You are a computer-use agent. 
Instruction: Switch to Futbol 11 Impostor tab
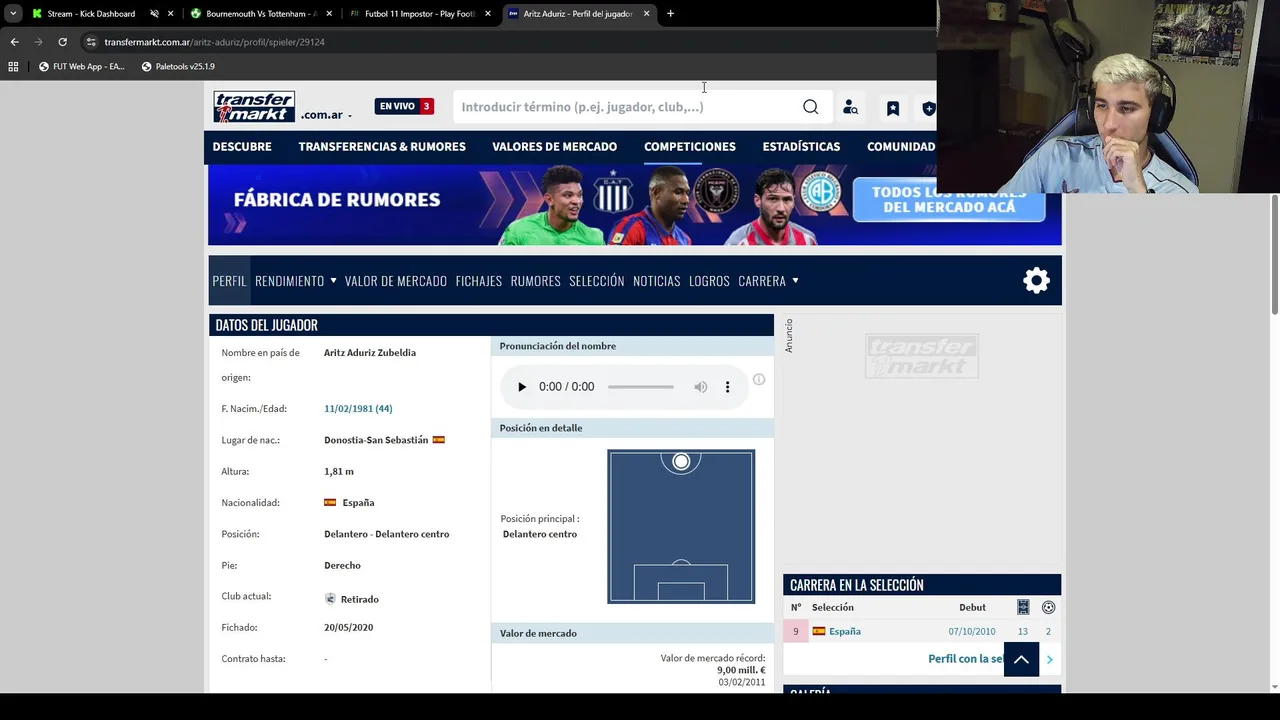click(420, 14)
